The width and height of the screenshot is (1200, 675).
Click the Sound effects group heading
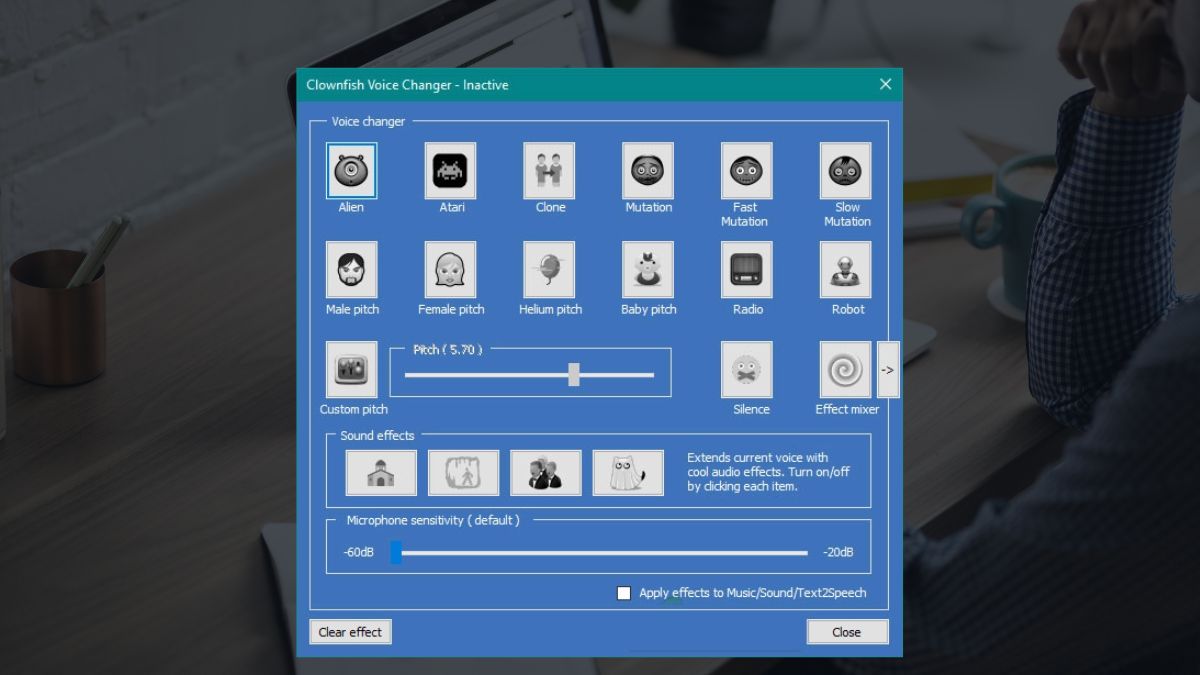tap(377, 435)
